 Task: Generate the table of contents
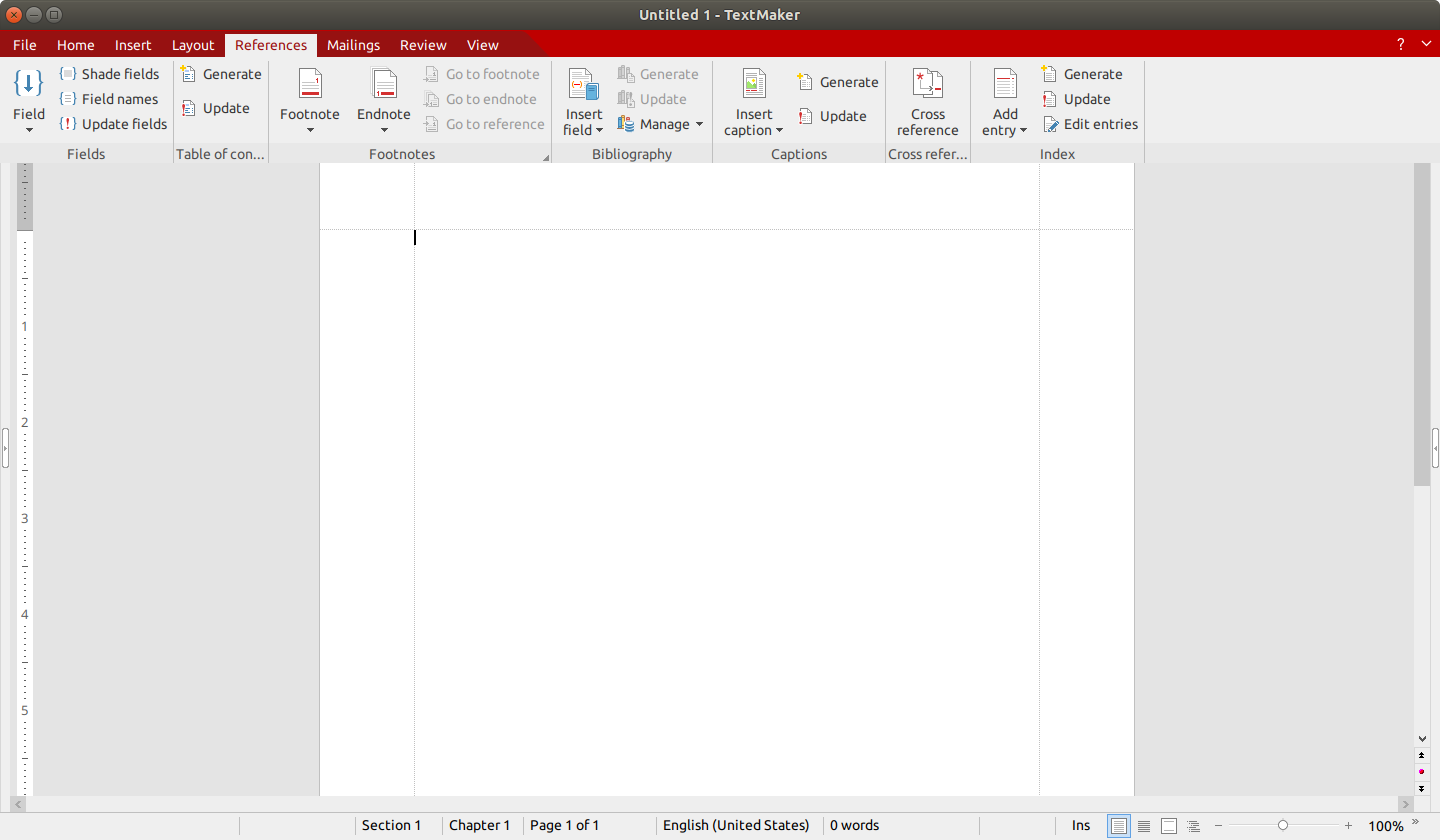pyautogui.click(x=221, y=74)
